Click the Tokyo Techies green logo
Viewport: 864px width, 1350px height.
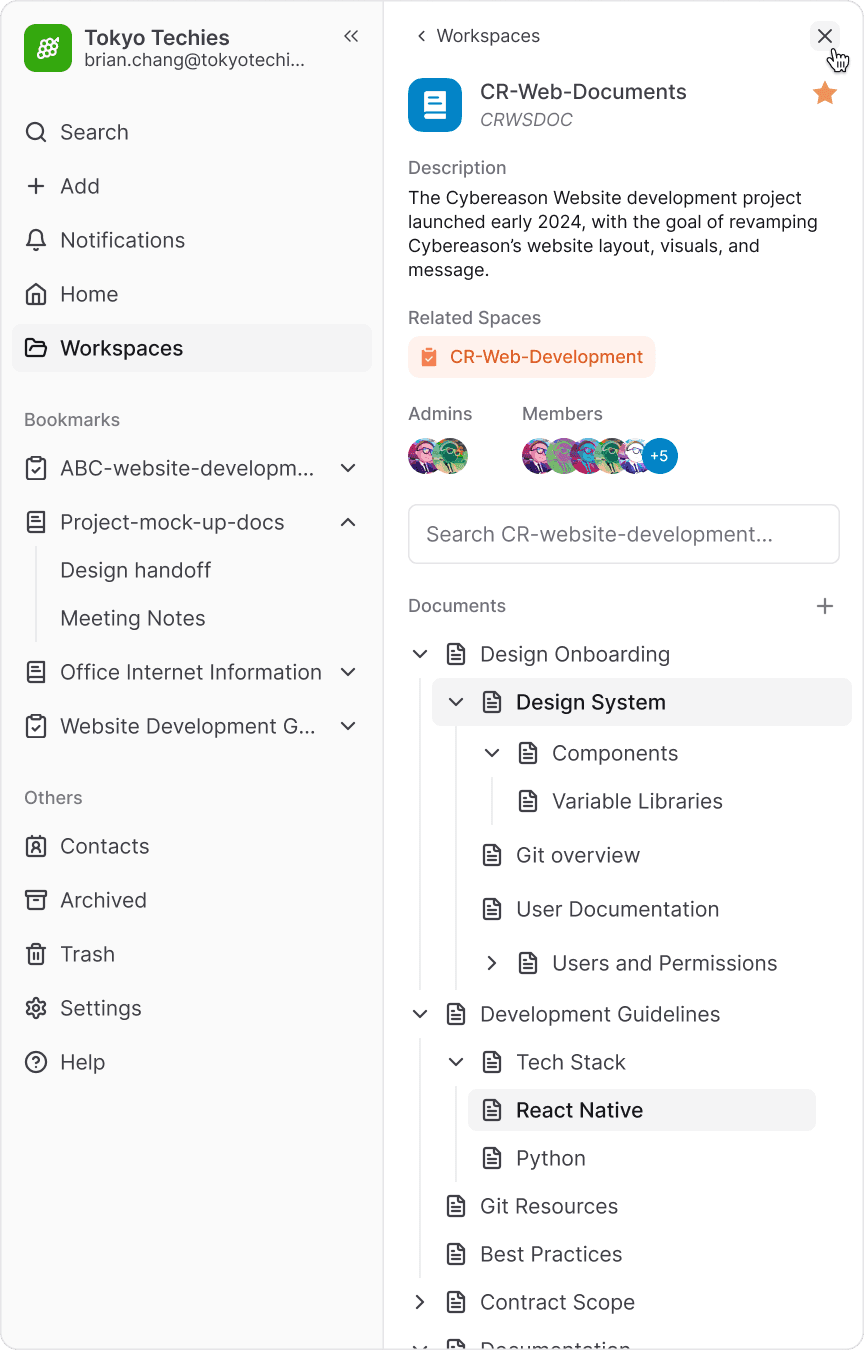(x=48, y=48)
